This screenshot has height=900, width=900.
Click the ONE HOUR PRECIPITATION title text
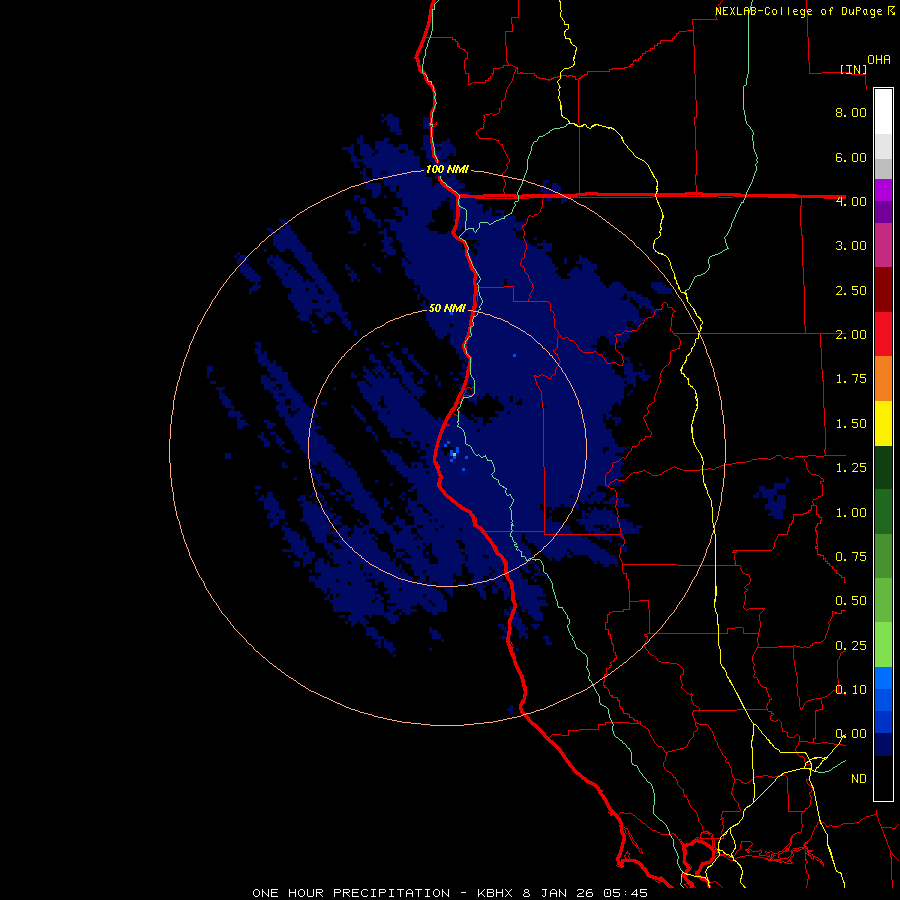[351, 893]
